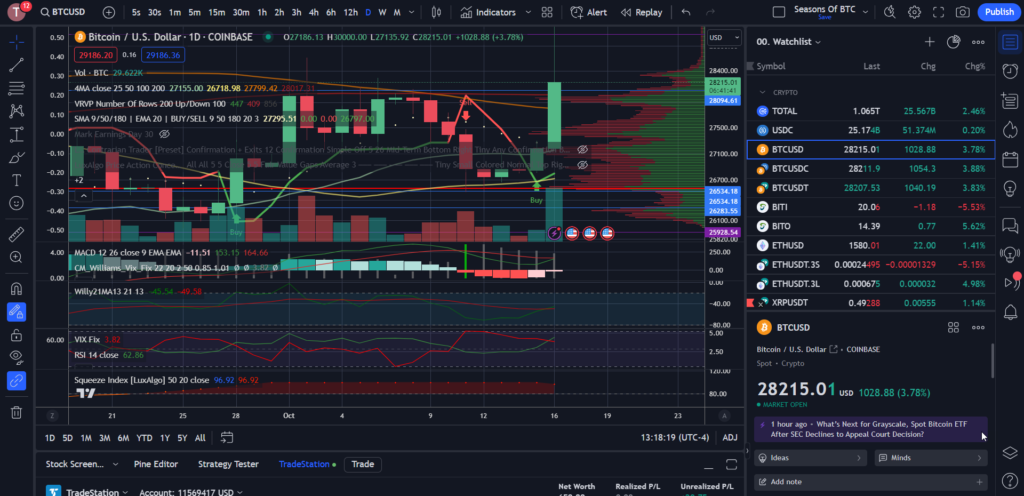The image size is (1024, 496).
Task: Select the brush drawing tool
Action: (x=17, y=158)
